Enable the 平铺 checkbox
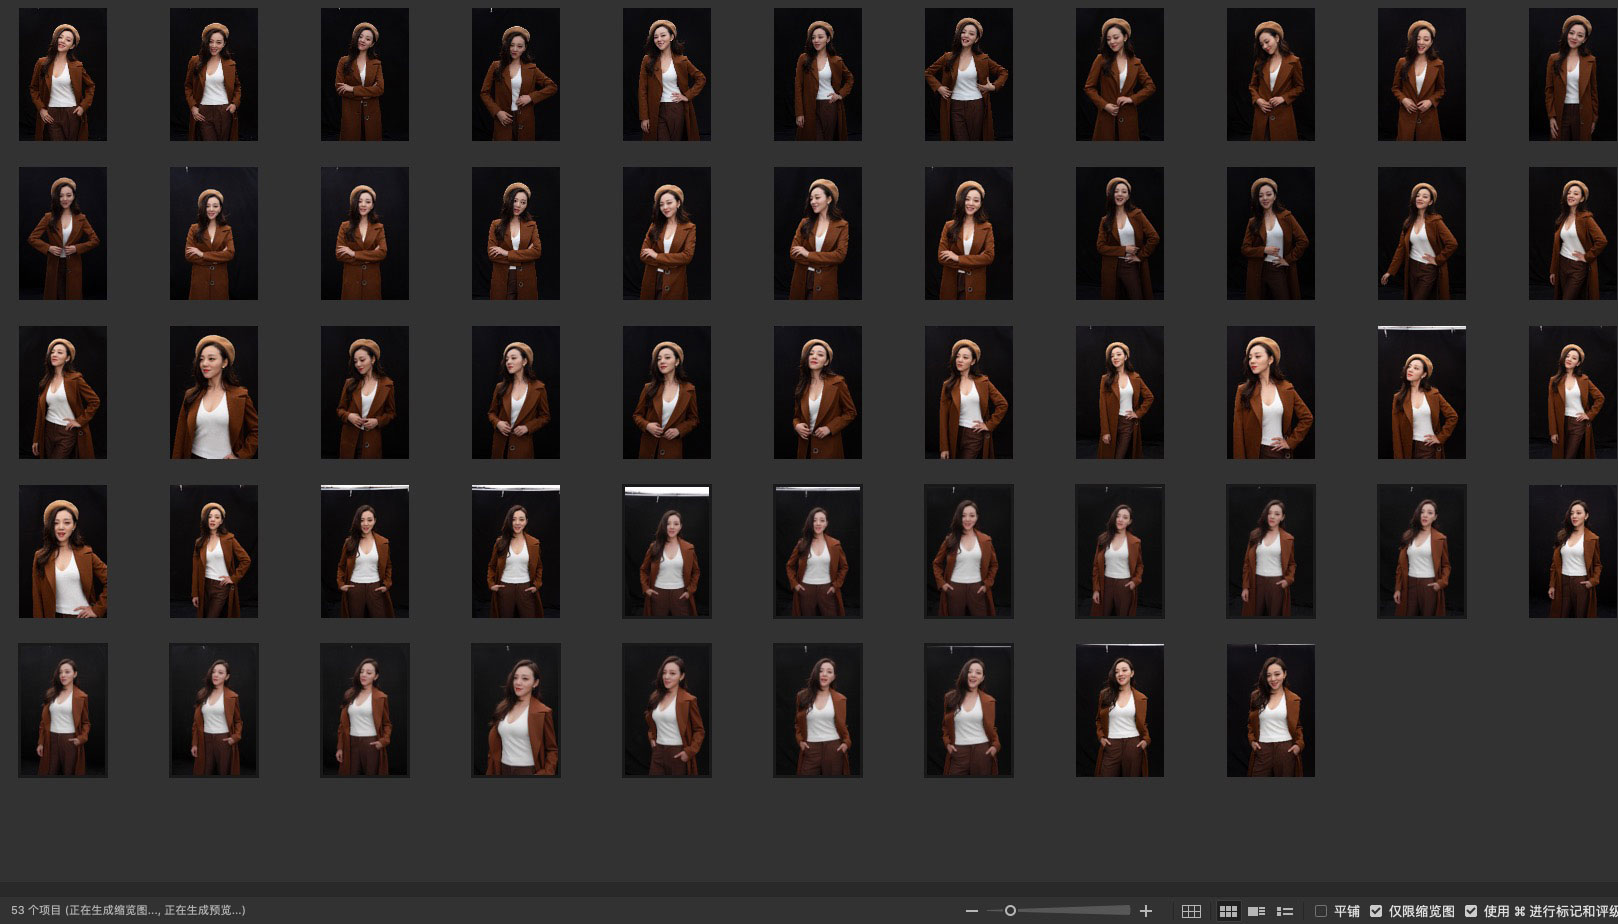Image resolution: width=1618 pixels, height=924 pixels. 1321,911
